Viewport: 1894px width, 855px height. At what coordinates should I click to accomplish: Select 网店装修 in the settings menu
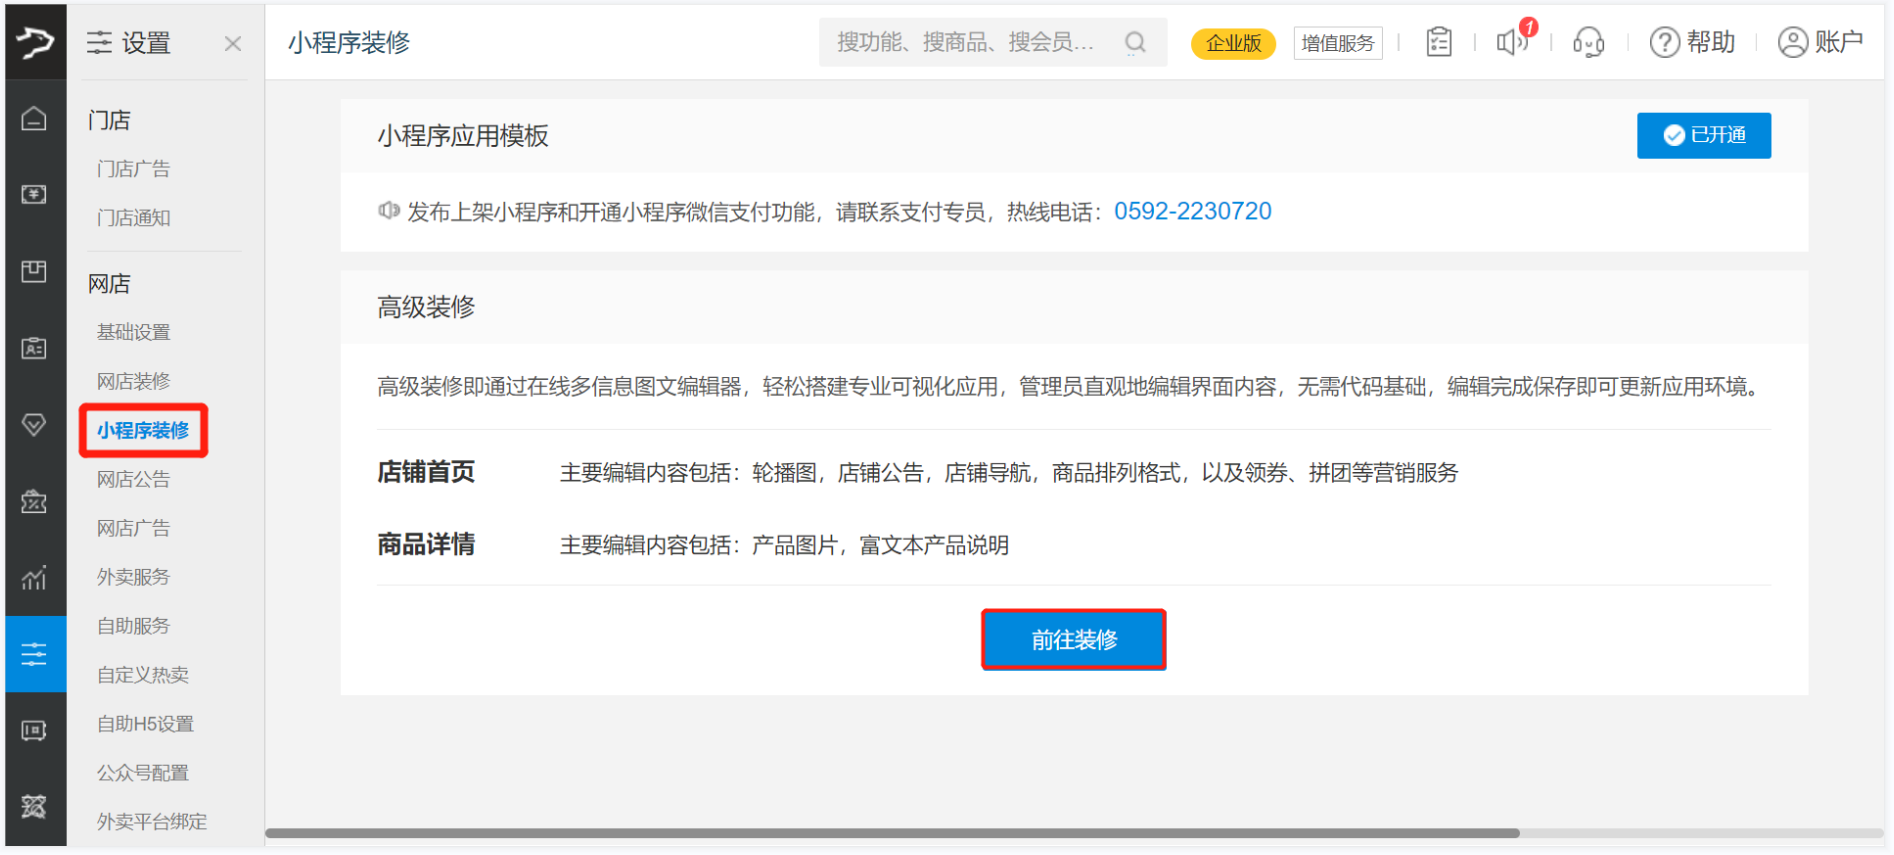(x=133, y=381)
